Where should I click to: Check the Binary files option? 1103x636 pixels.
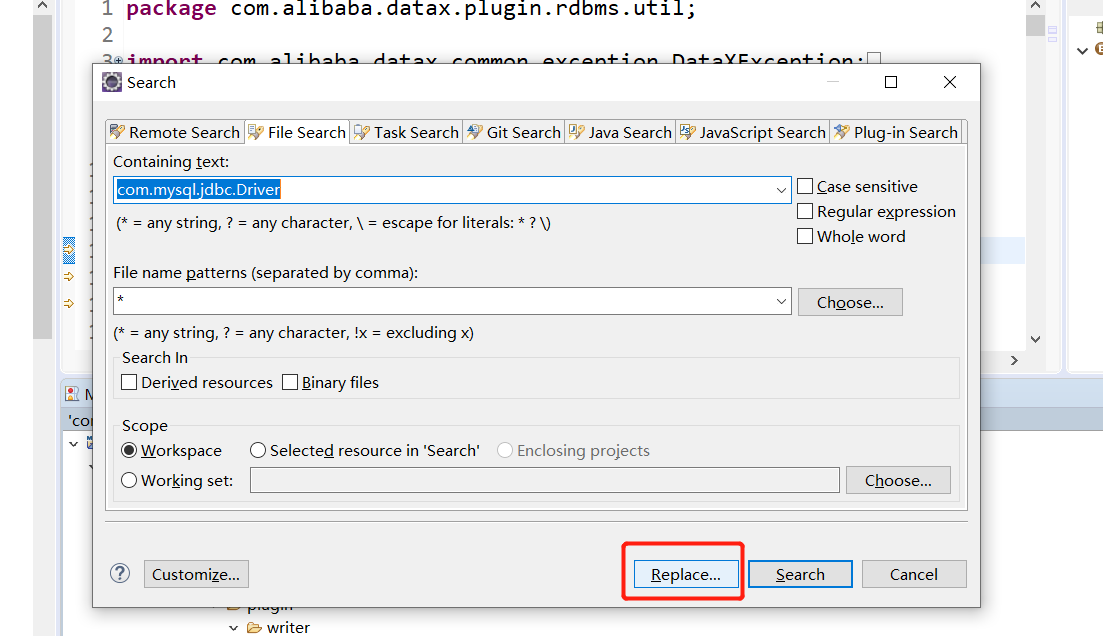288,382
